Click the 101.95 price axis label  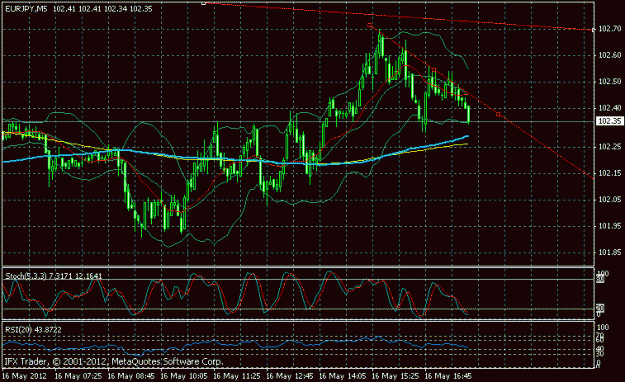[610, 226]
